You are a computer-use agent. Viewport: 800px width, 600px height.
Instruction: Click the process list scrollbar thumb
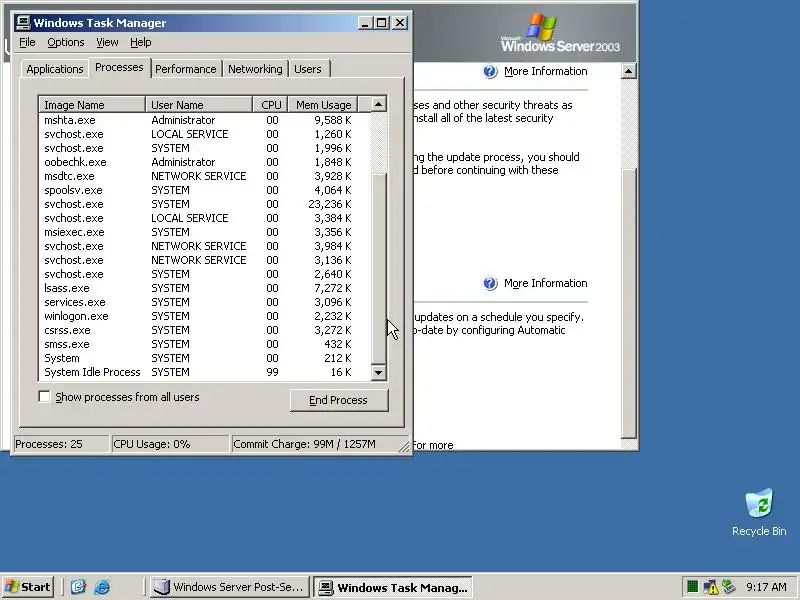tap(379, 269)
